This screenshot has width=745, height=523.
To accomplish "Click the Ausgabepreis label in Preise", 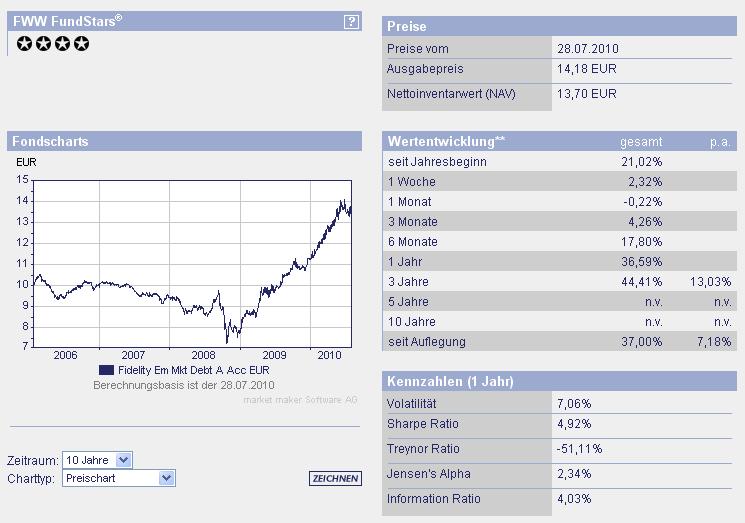I will 425,69.
